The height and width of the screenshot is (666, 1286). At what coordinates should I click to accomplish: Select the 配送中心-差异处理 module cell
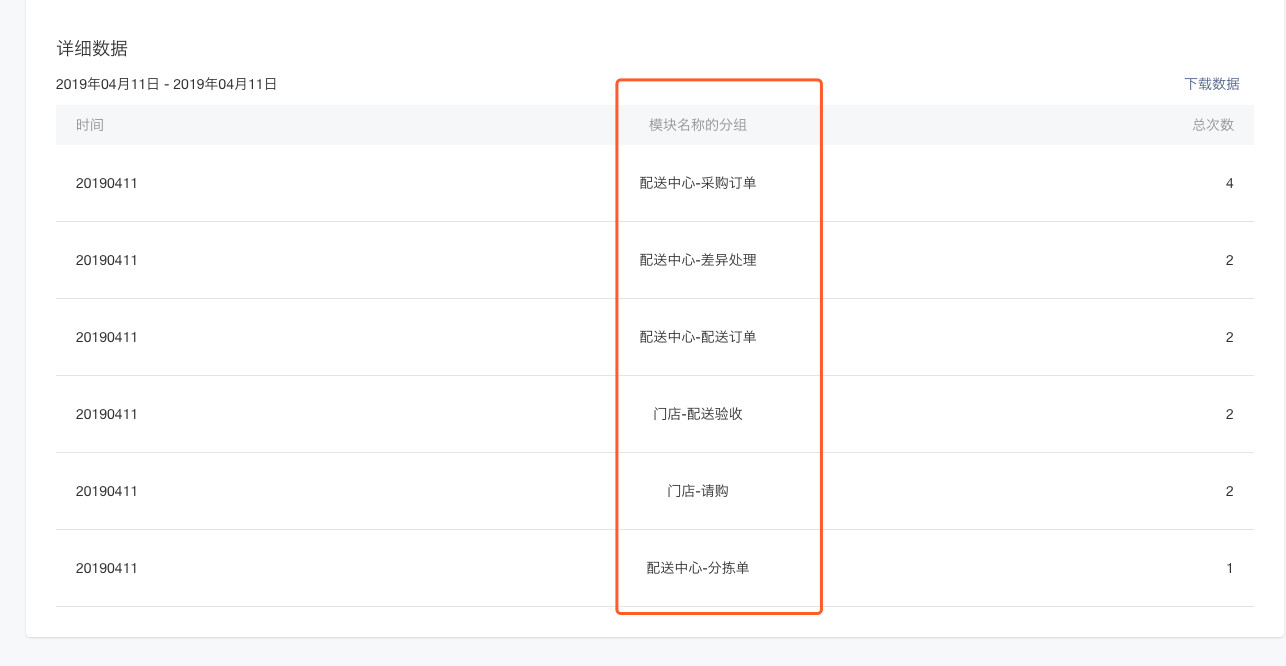tap(698, 260)
